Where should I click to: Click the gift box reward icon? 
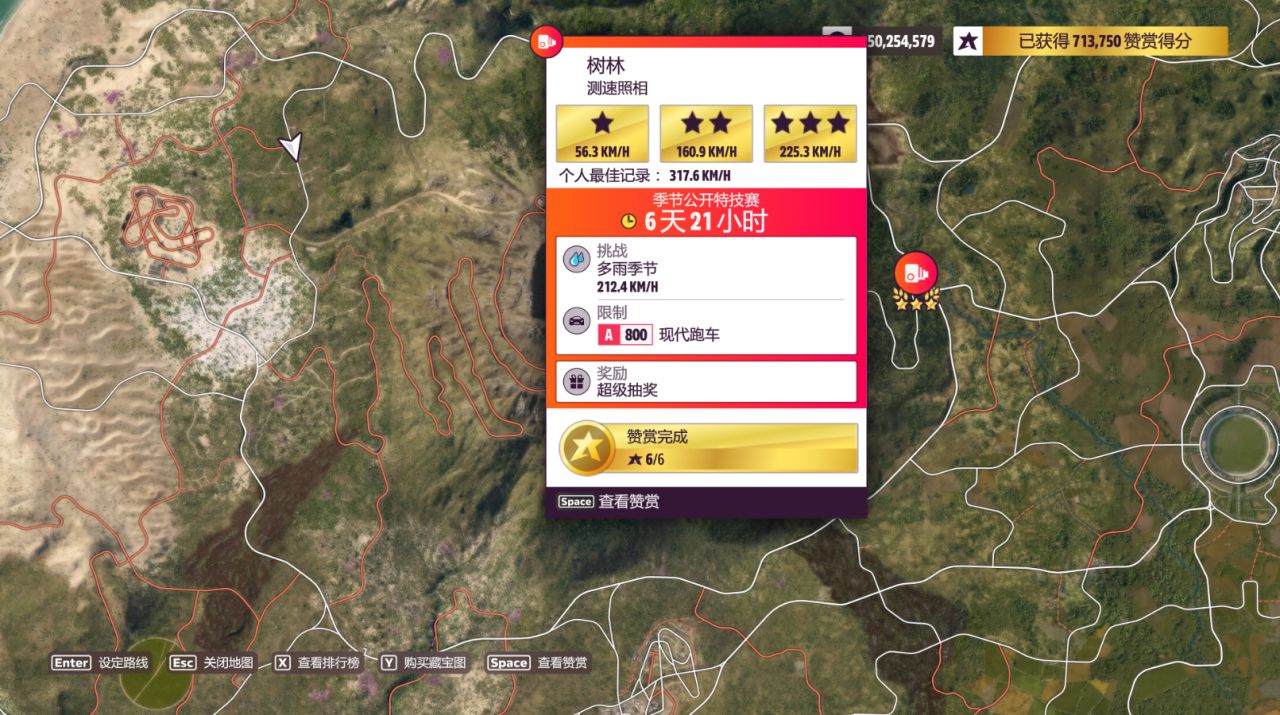[576, 381]
